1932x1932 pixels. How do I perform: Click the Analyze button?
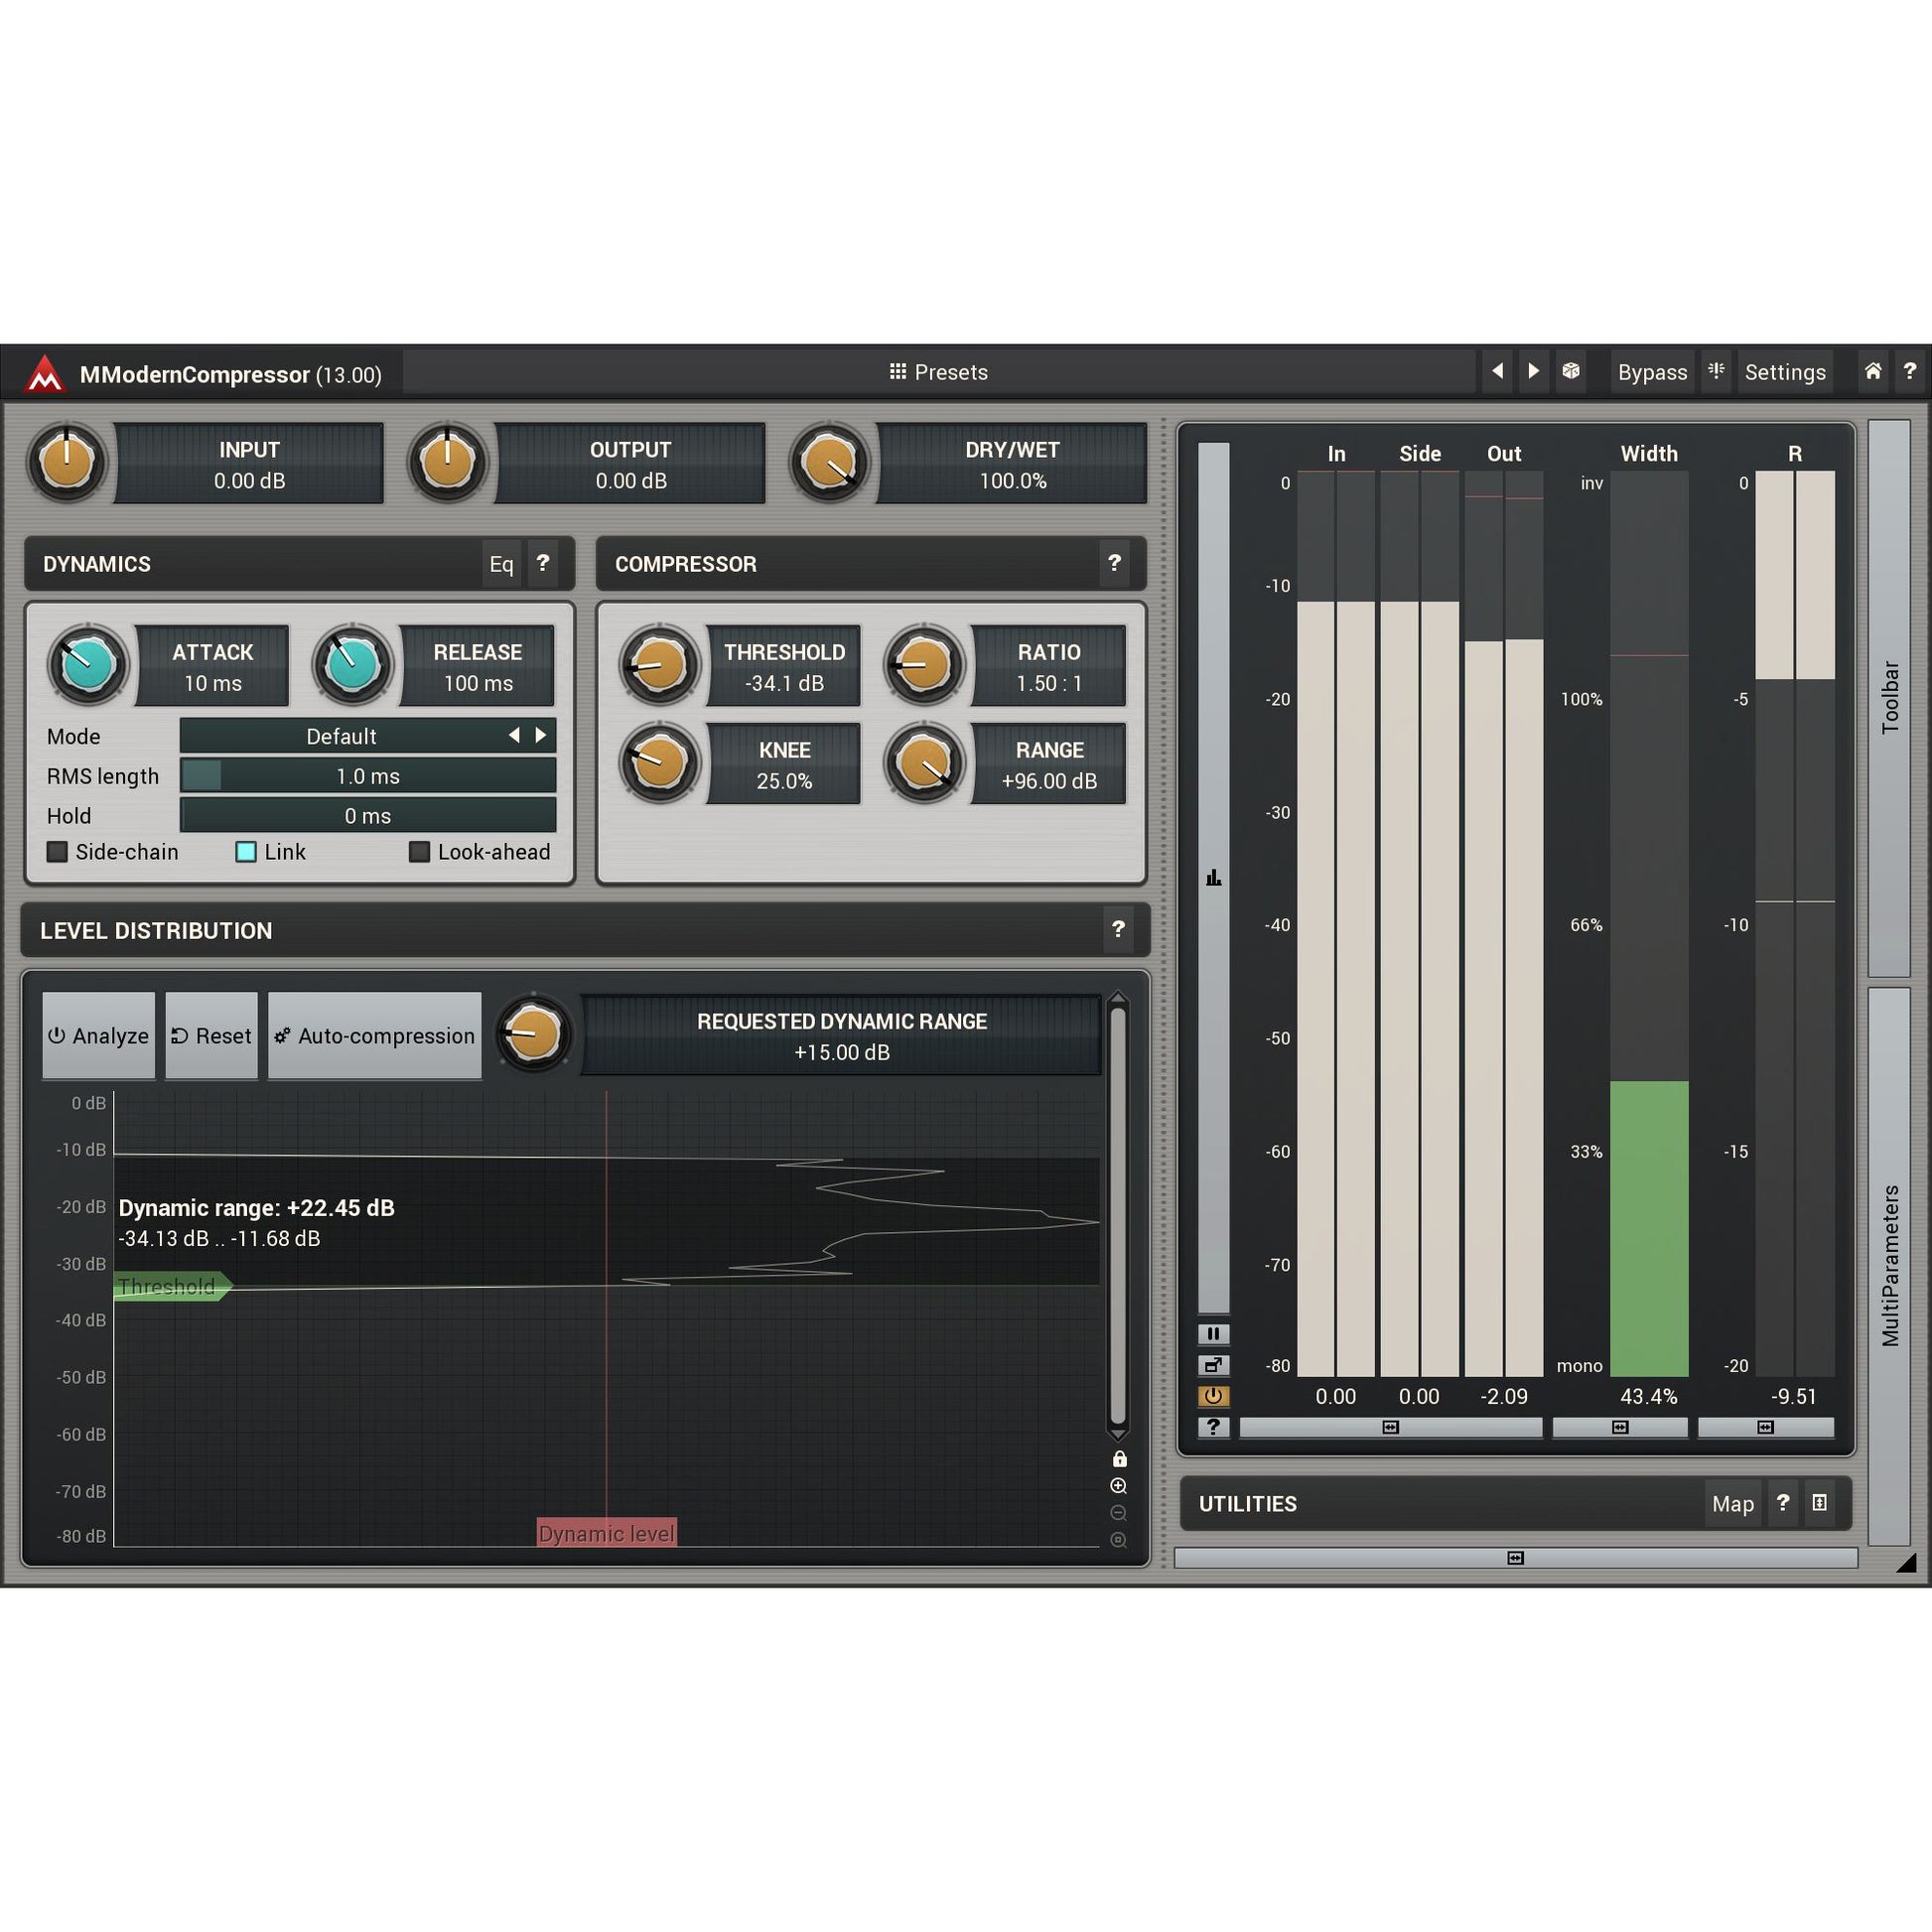99,1036
